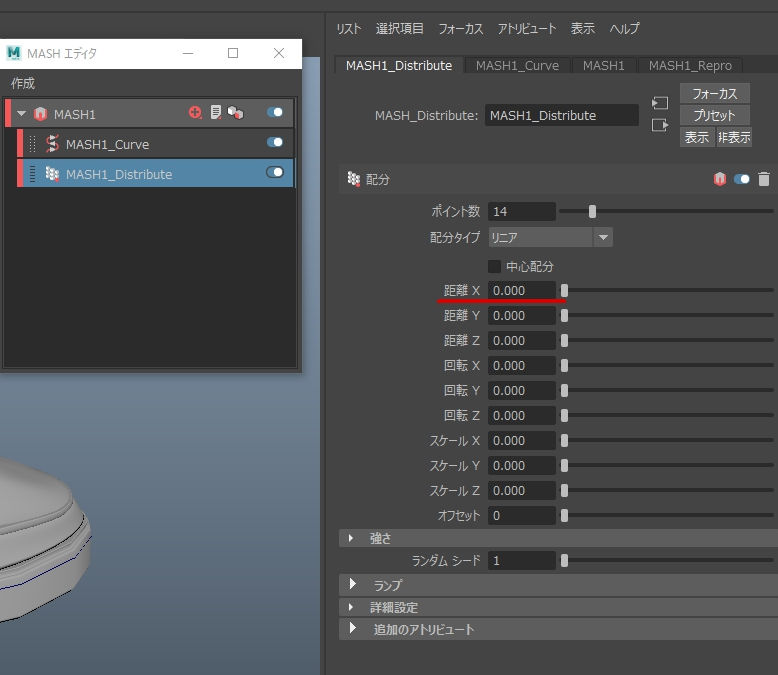Click the スケール Z value field
The height and width of the screenshot is (675, 778).
[x=521, y=490]
